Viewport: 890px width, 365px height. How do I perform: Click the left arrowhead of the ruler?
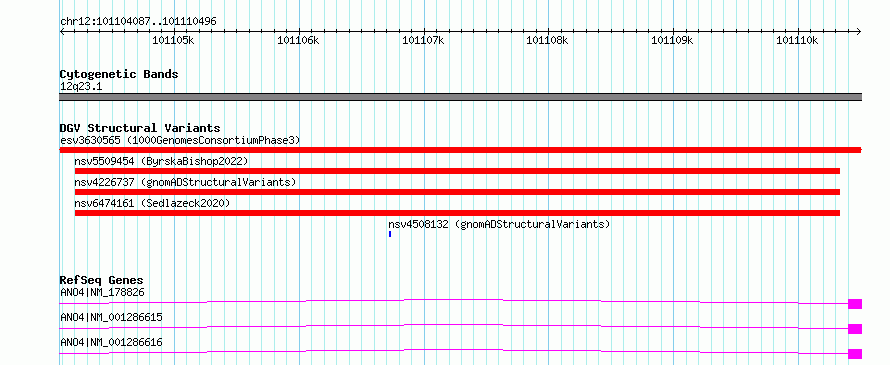coord(62,31)
